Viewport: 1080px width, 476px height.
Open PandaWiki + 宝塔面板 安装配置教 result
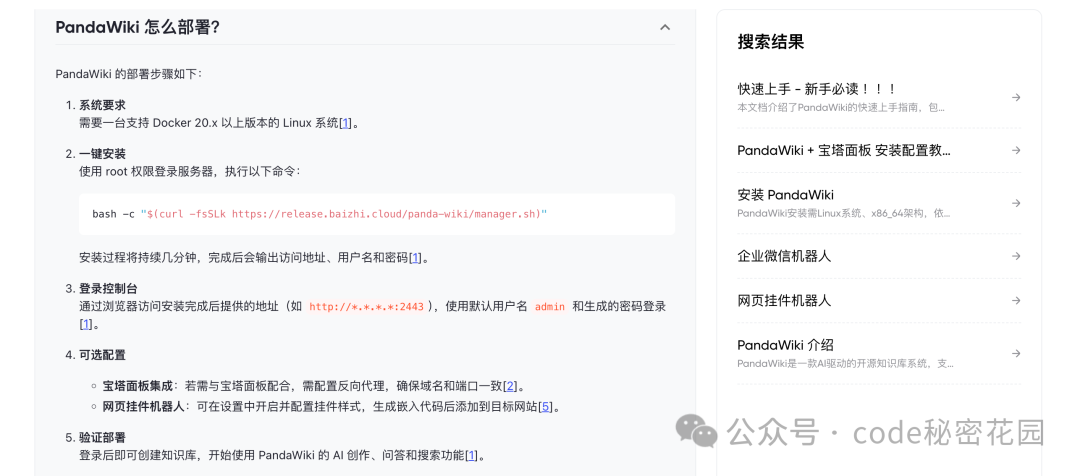(x=879, y=150)
